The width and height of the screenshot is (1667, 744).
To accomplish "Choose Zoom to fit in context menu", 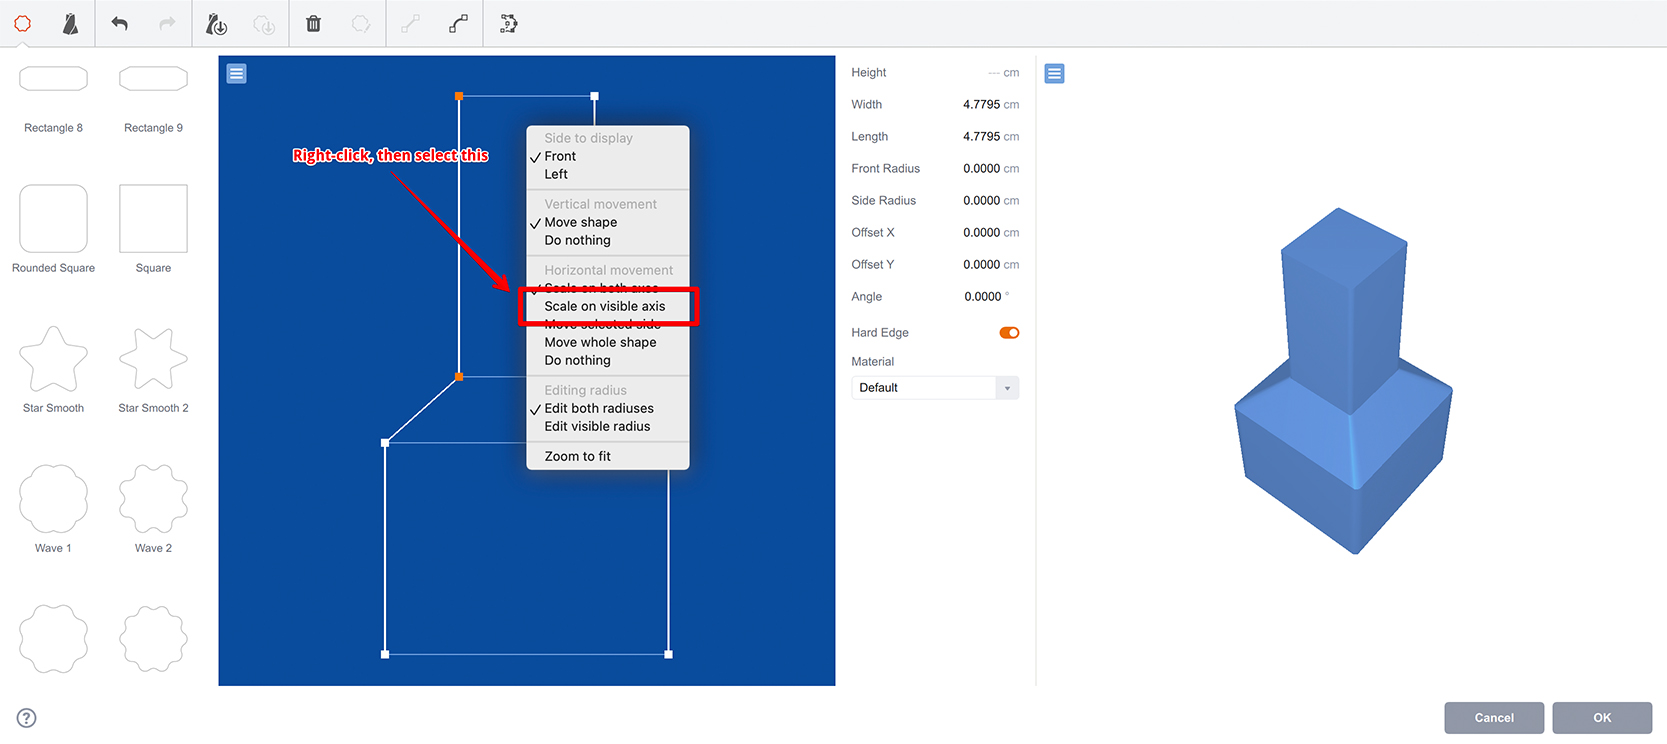I will [x=577, y=456].
